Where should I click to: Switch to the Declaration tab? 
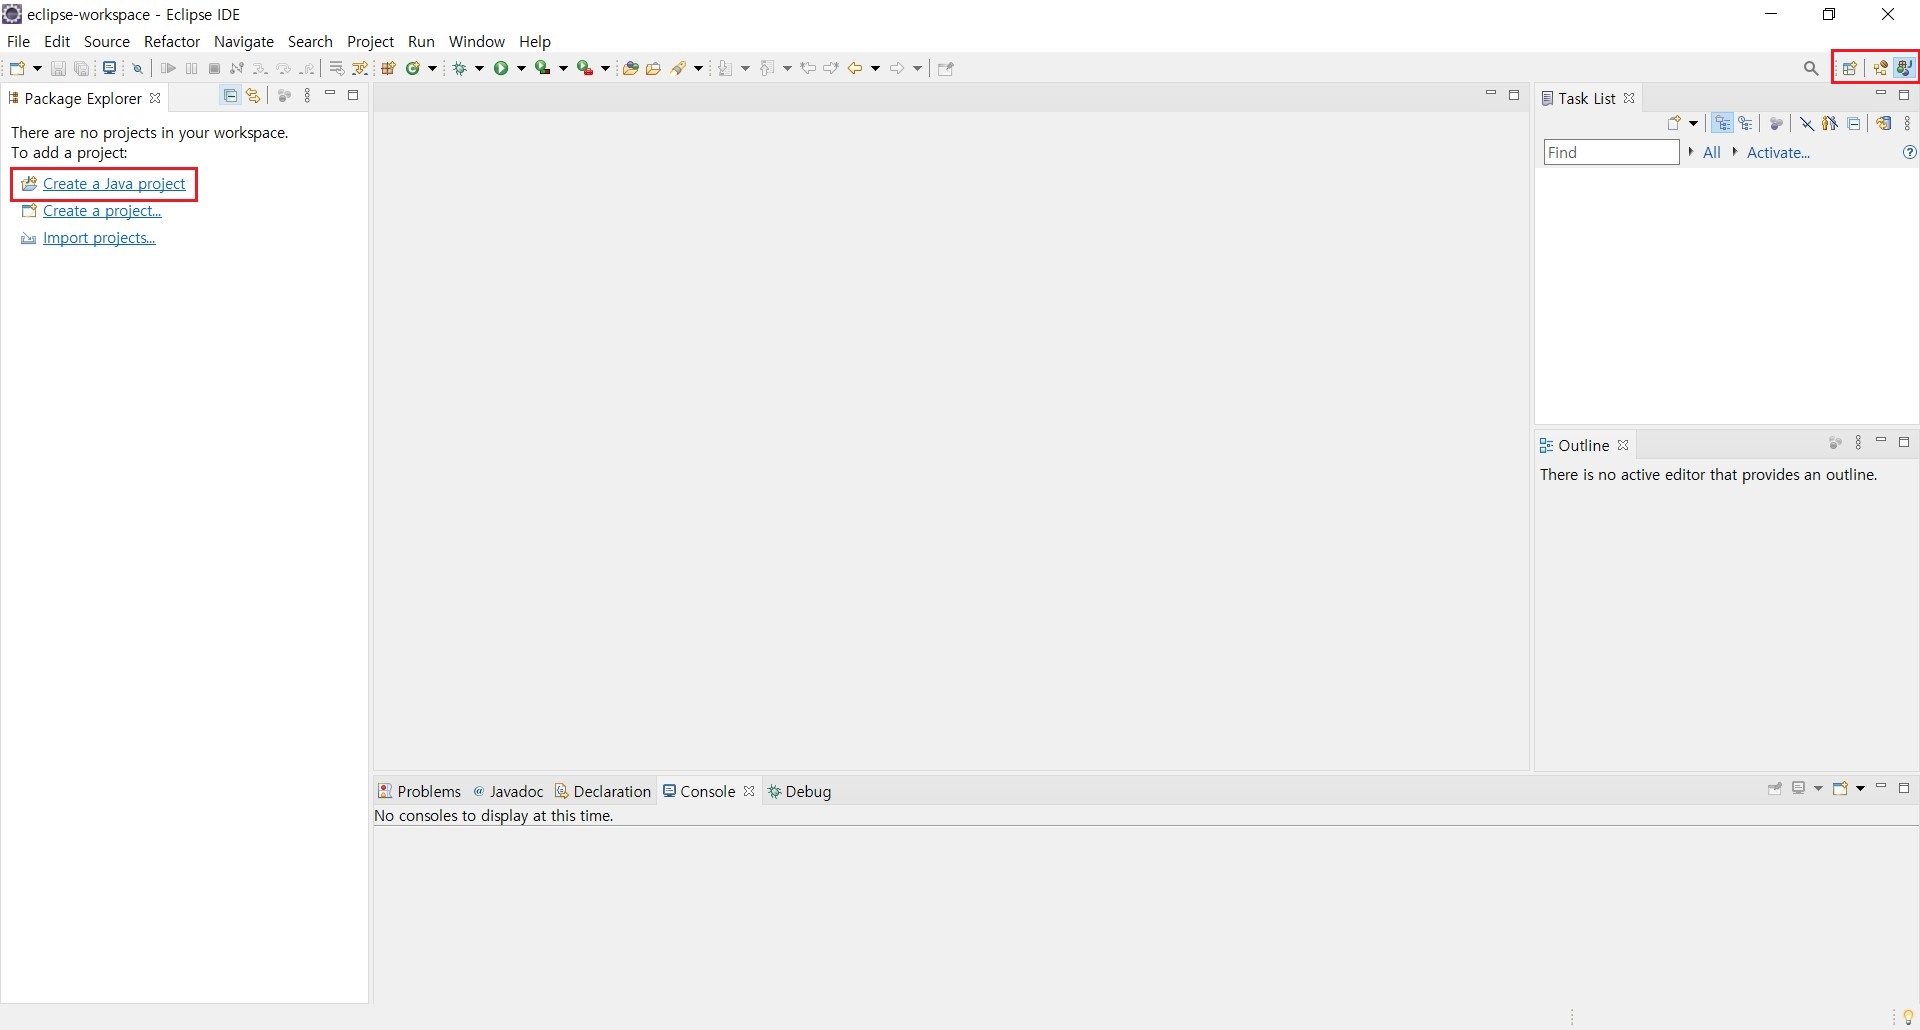pyautogui.click(x=603, y=791)
